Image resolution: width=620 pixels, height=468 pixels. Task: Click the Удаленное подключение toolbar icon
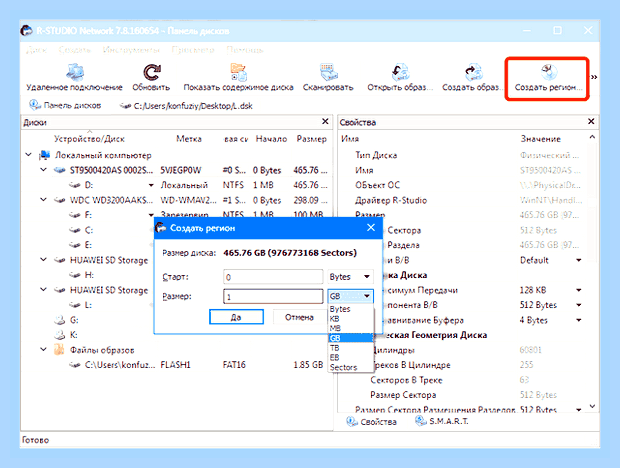[74, 72]
